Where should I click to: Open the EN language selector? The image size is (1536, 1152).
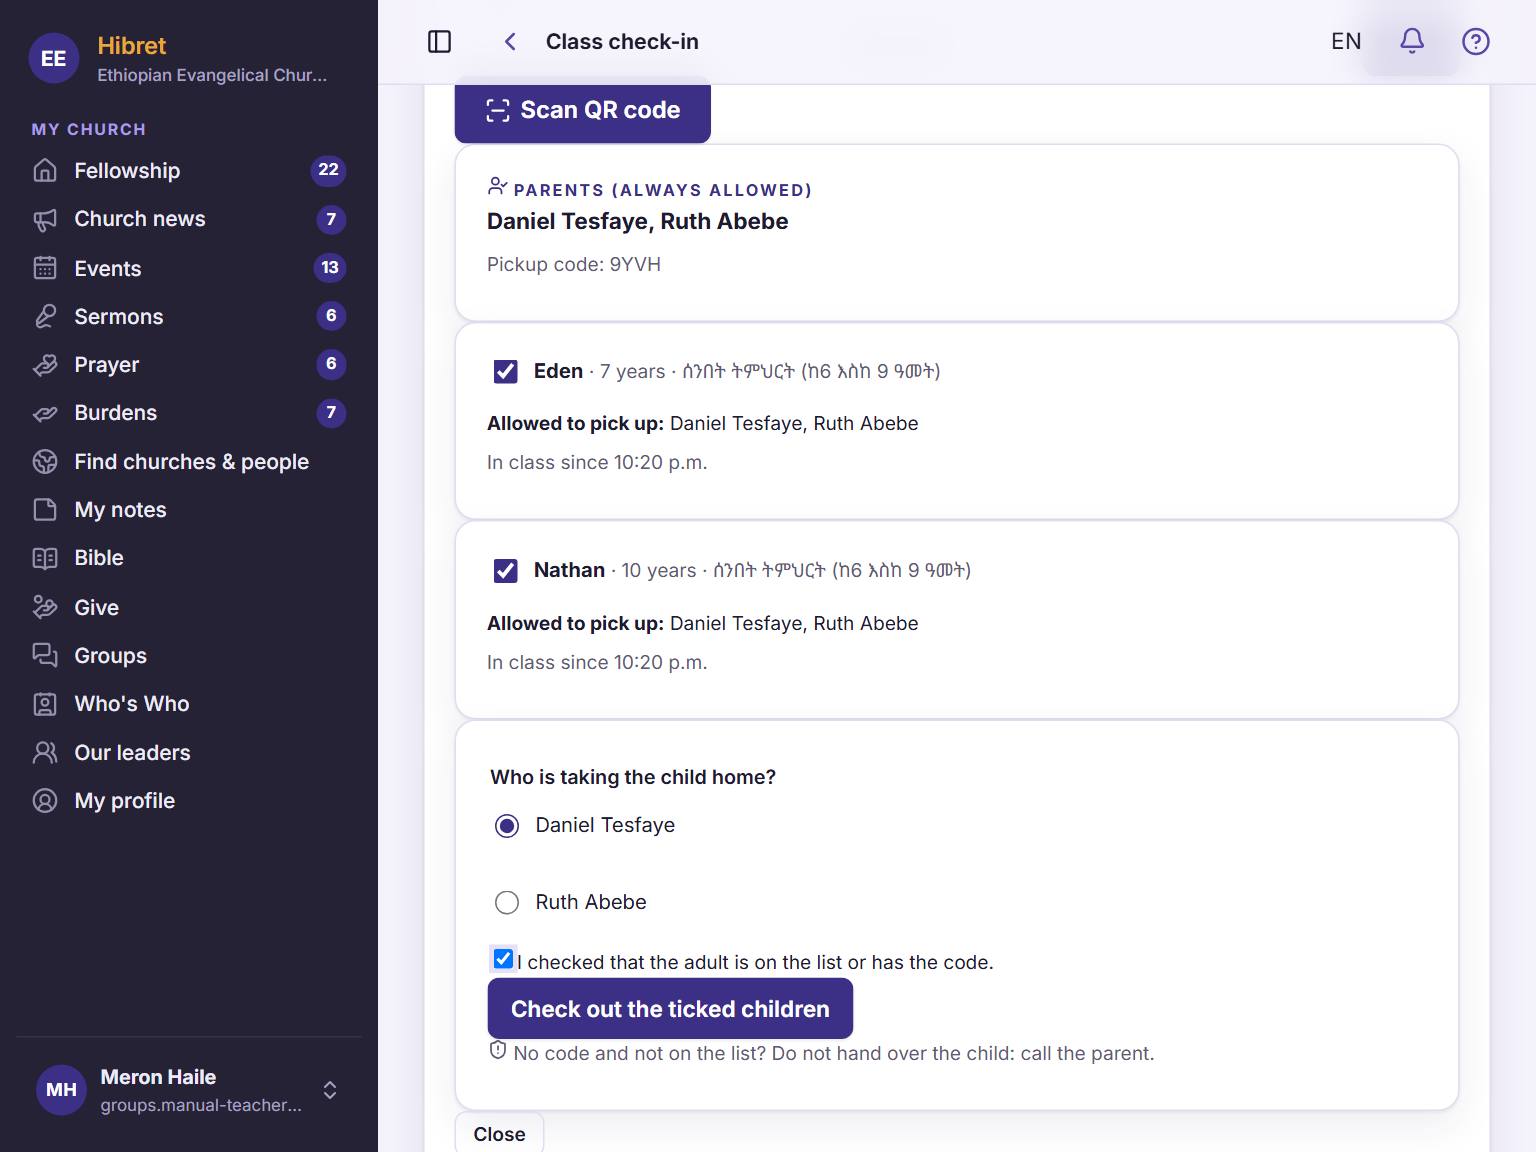coord(1346,41)
